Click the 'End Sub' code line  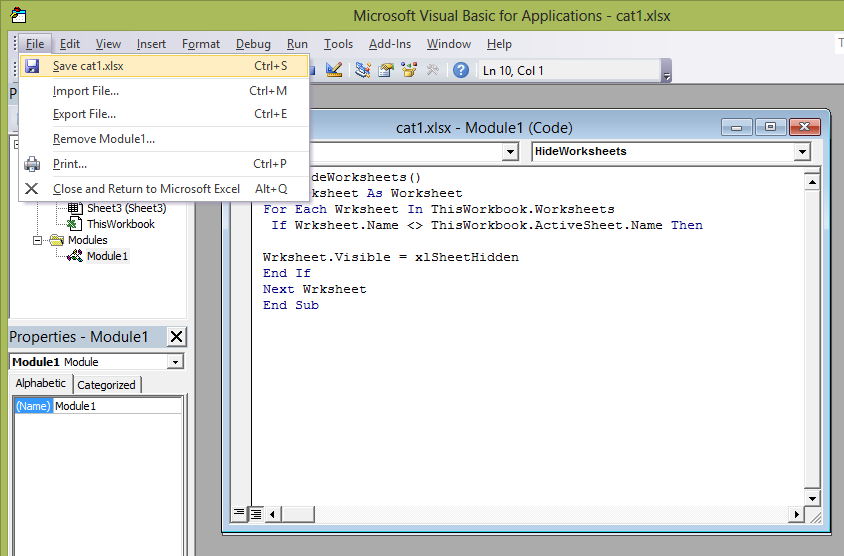tap(291, 305)
